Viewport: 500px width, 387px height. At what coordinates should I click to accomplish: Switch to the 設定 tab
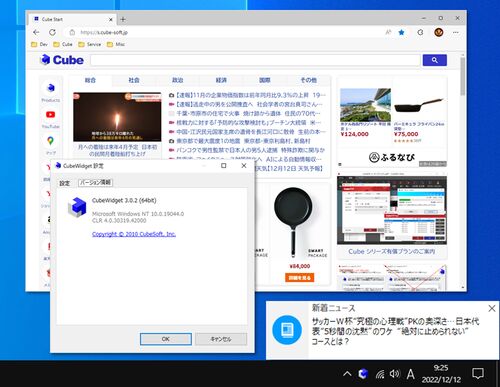(x=65, y=183)
